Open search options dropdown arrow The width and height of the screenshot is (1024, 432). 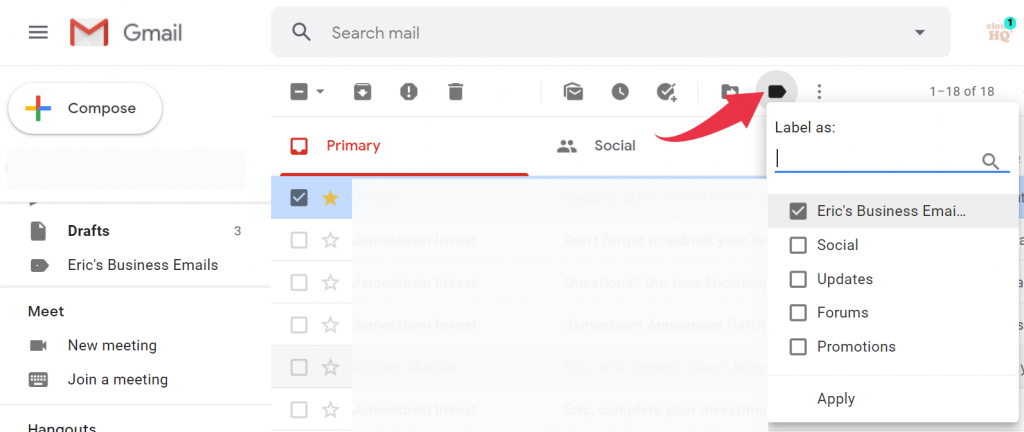[920, 33]
